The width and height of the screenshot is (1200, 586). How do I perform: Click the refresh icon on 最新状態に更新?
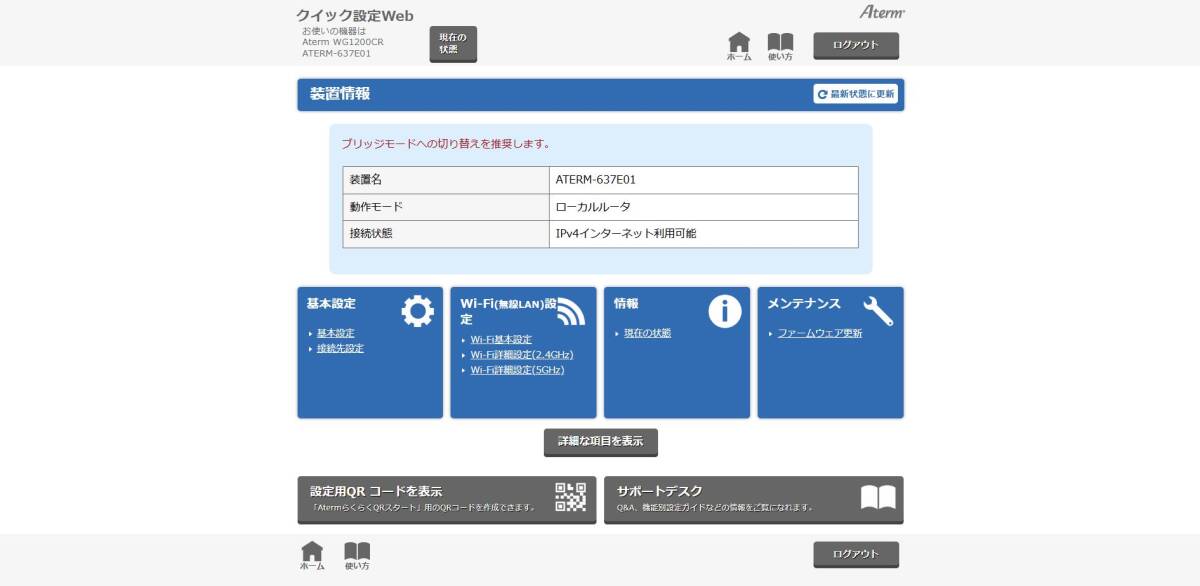click(822, 94)
